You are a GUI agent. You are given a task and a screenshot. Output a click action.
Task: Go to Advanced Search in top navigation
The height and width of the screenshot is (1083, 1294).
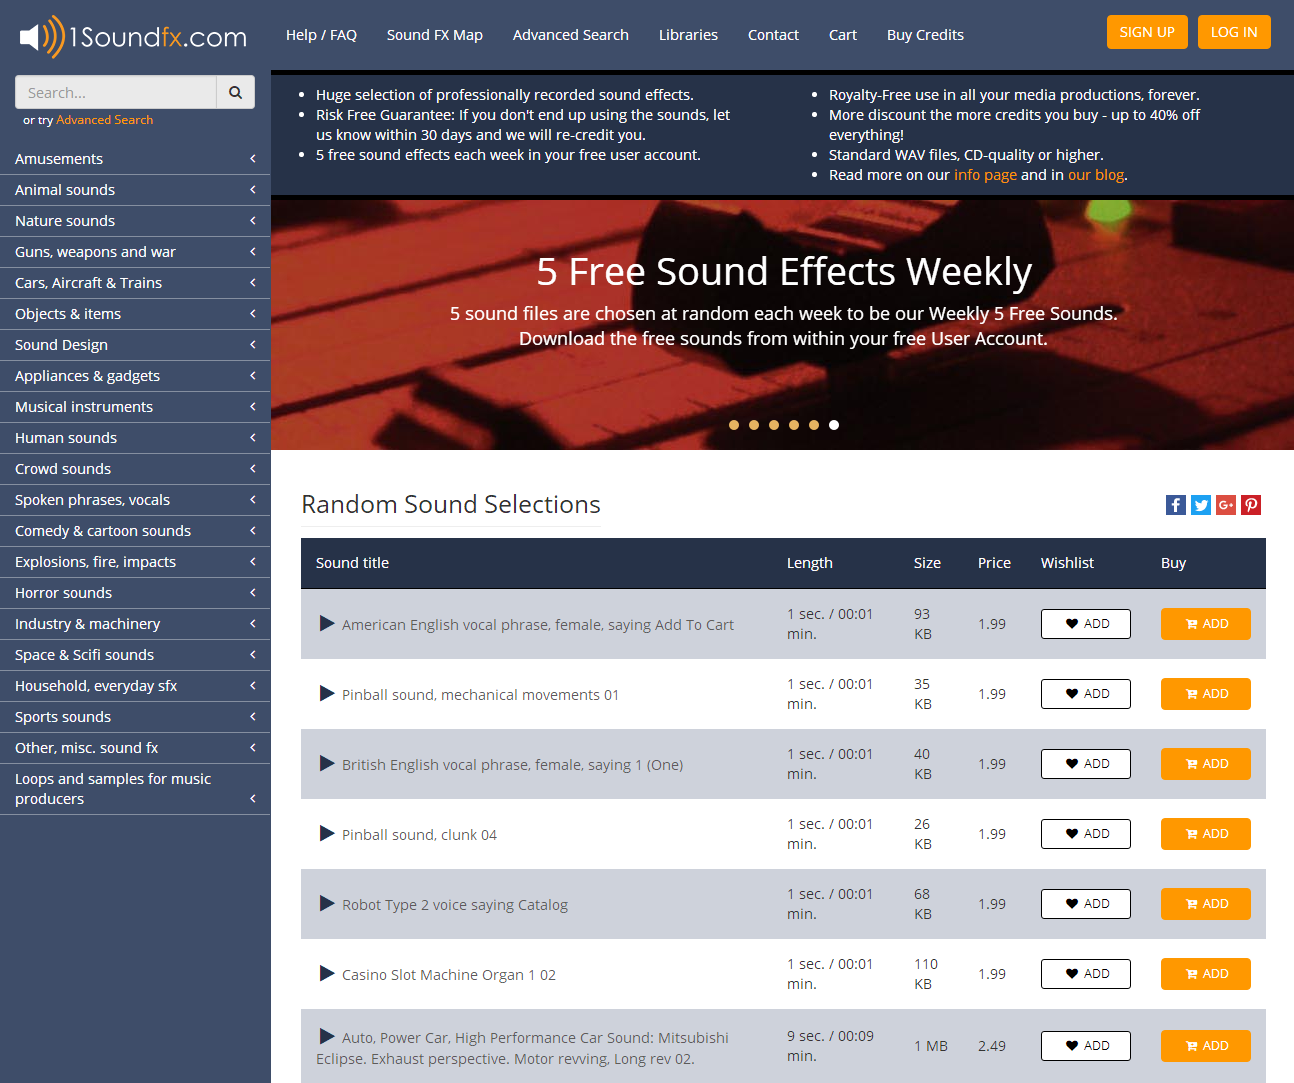pos(571,35)
